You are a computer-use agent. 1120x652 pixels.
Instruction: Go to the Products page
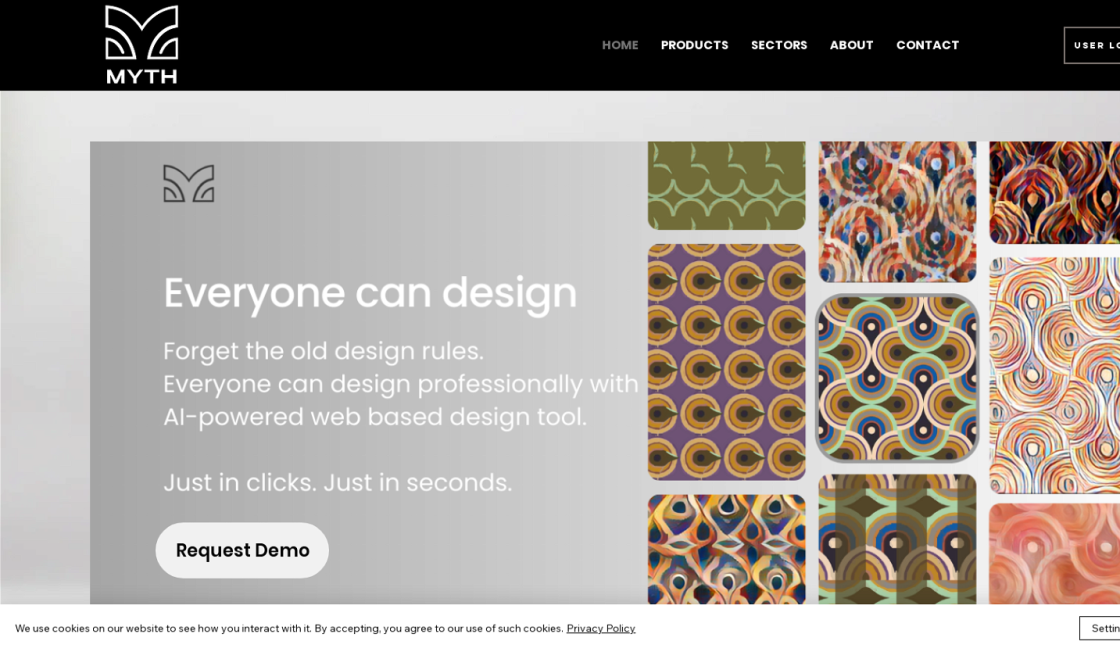694,45
